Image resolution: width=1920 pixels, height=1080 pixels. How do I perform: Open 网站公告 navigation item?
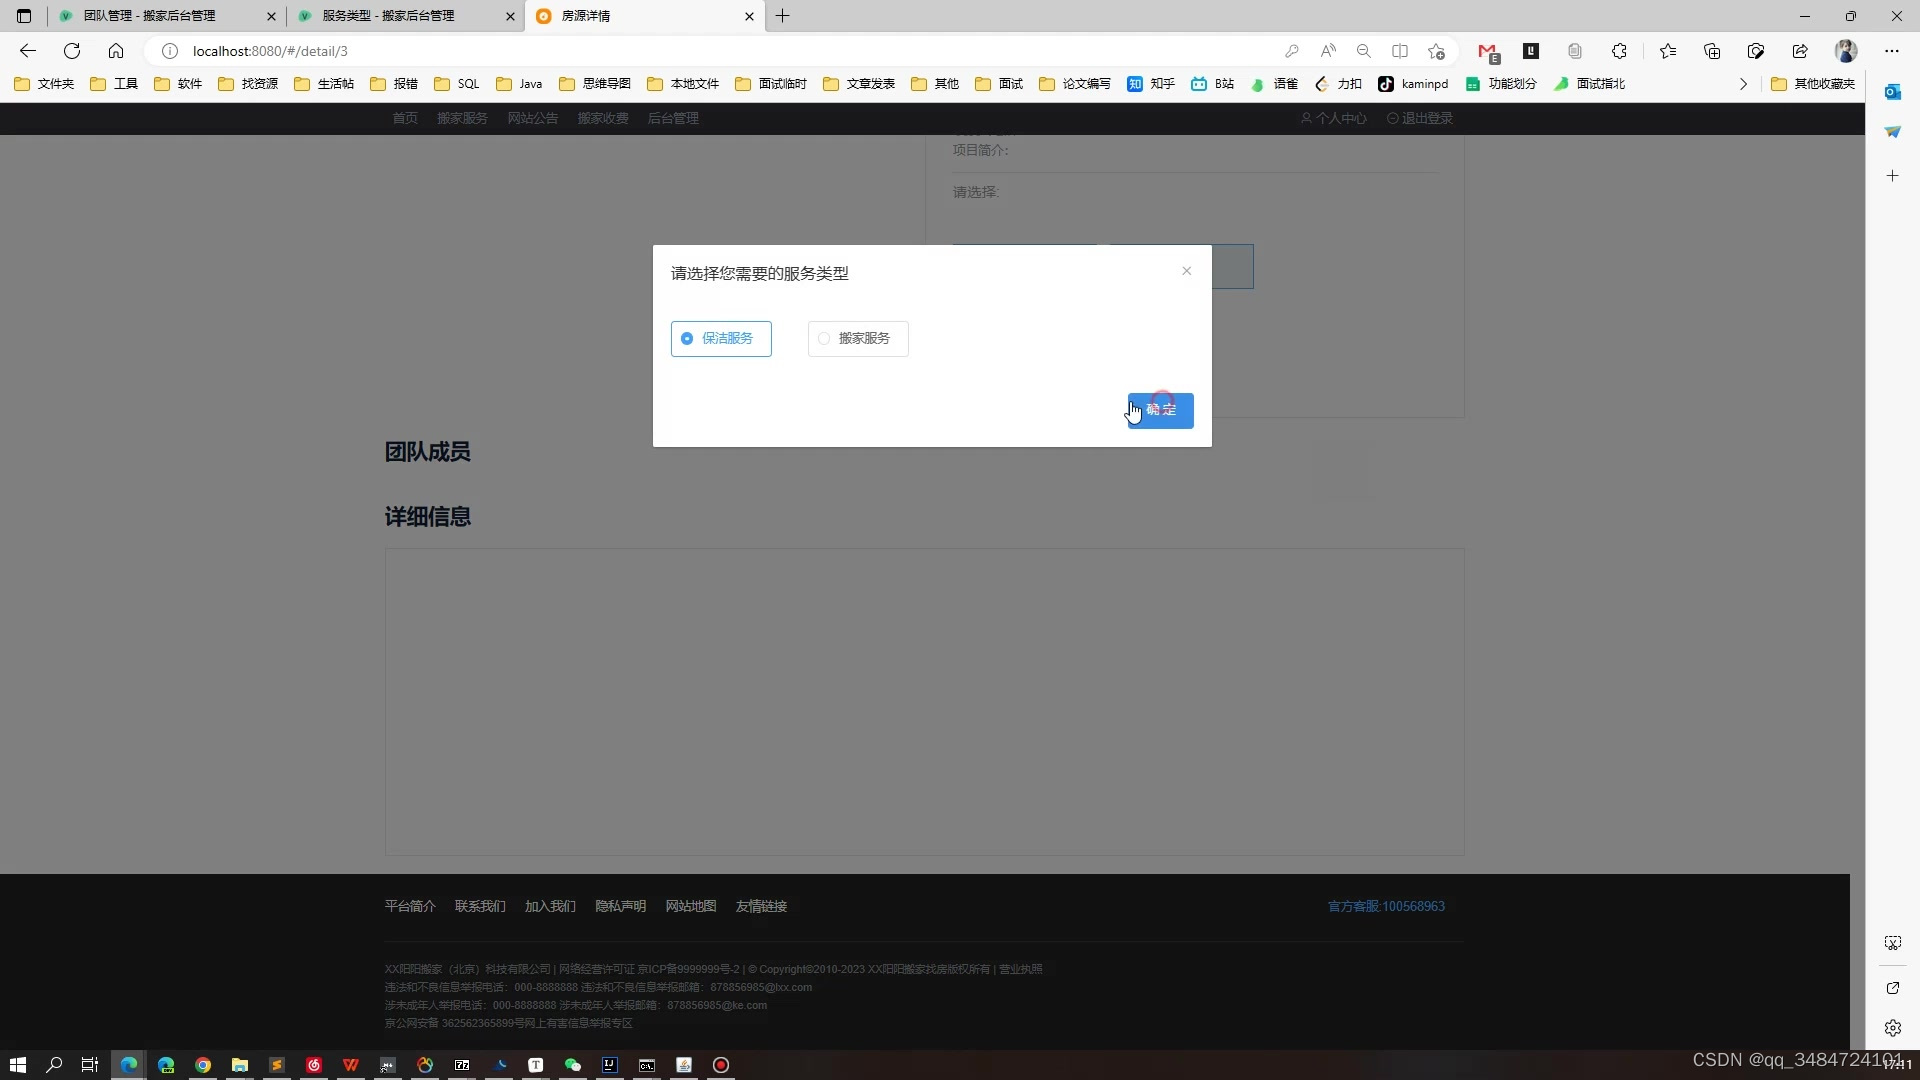[532, 118]
